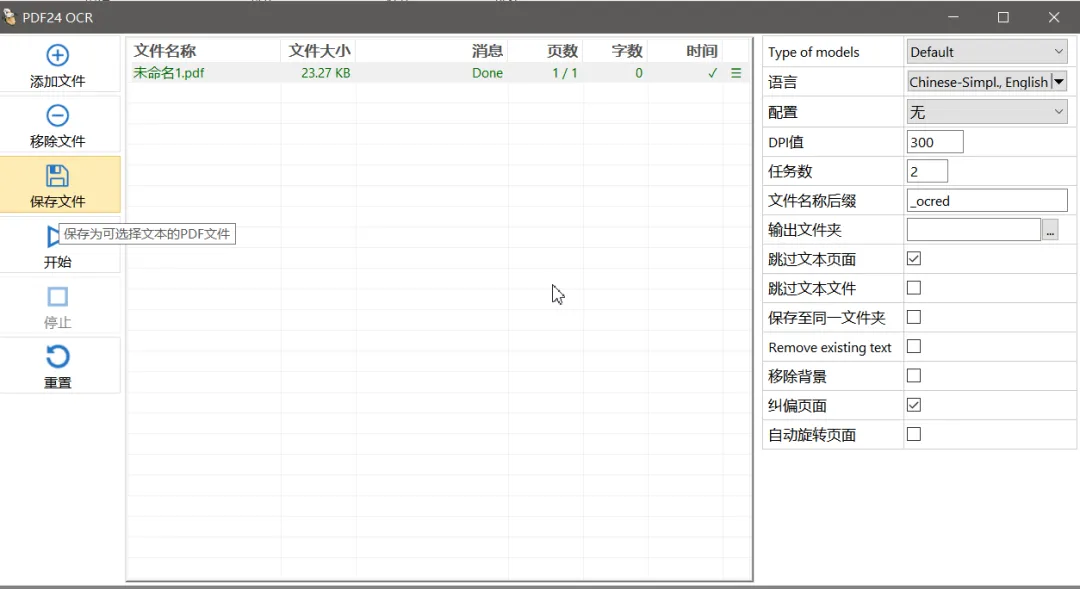Image resolution: width=1080 pixels, height=589 pixels.
Task: Enable the Remove existing text checkbox
Action: pyautogui.click(x=914, y=347)
